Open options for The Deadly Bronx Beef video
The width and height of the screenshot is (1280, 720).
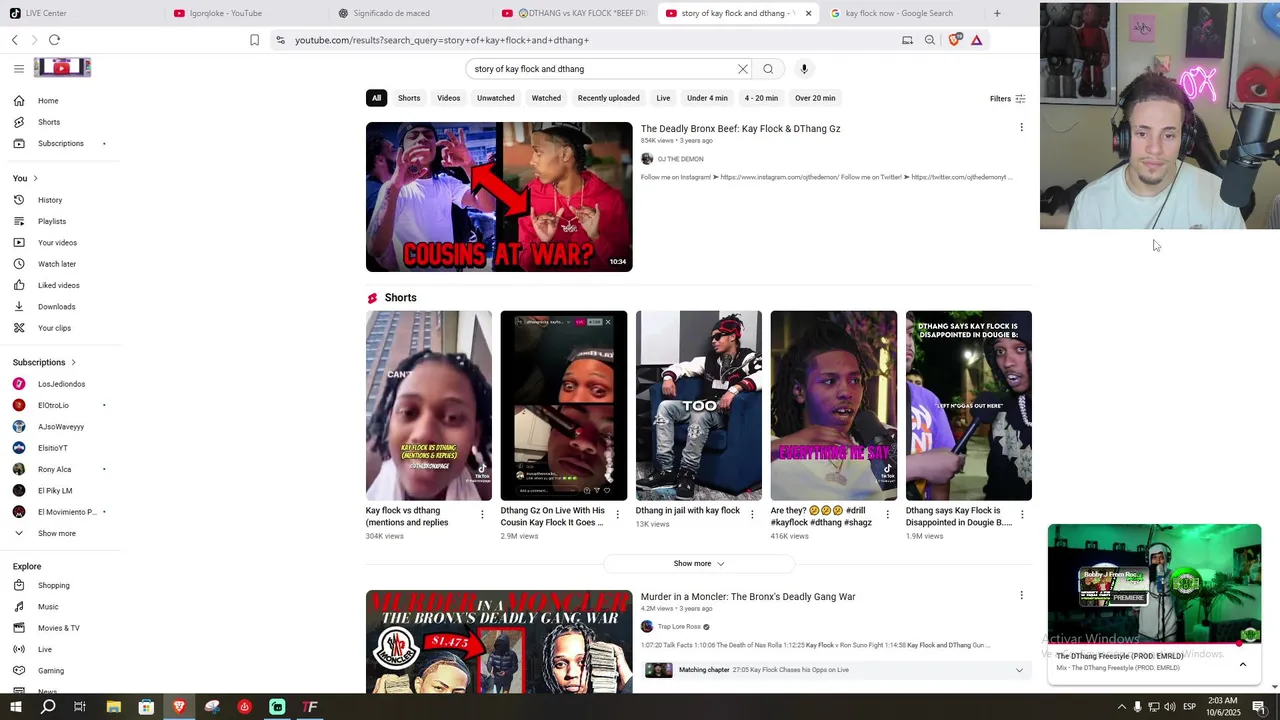1021,128
